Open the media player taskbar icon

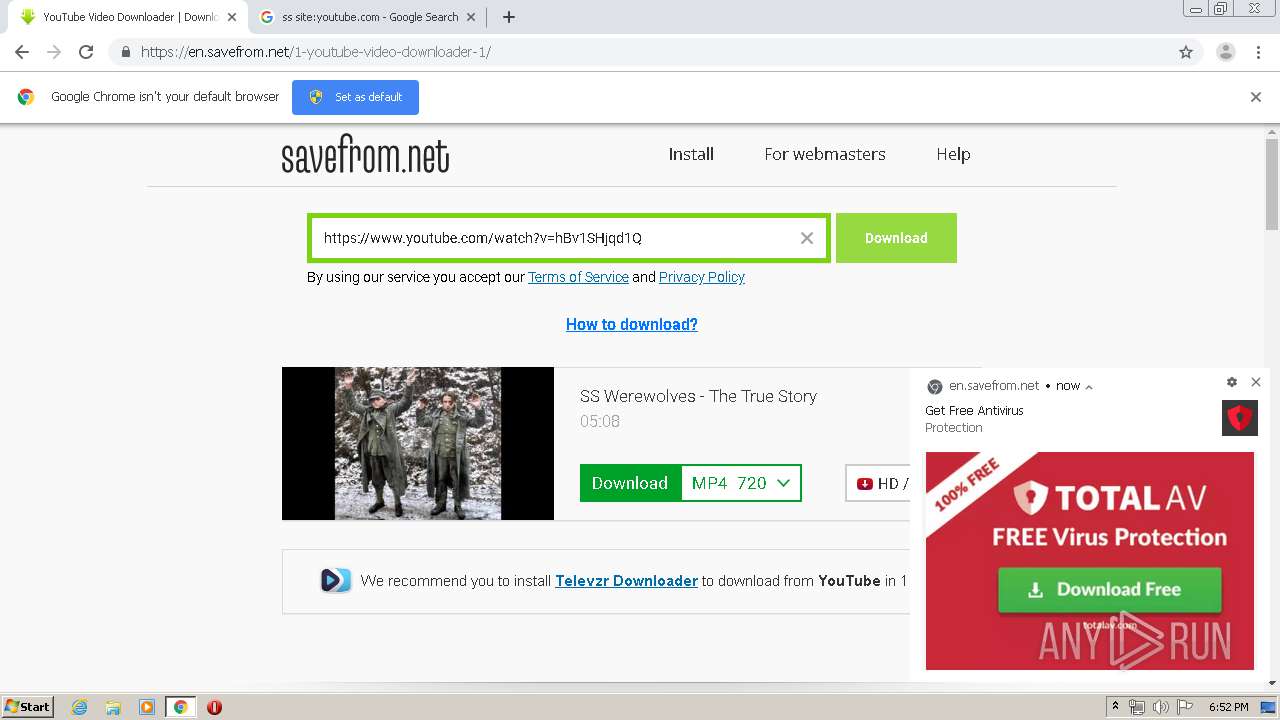(147, 707)
